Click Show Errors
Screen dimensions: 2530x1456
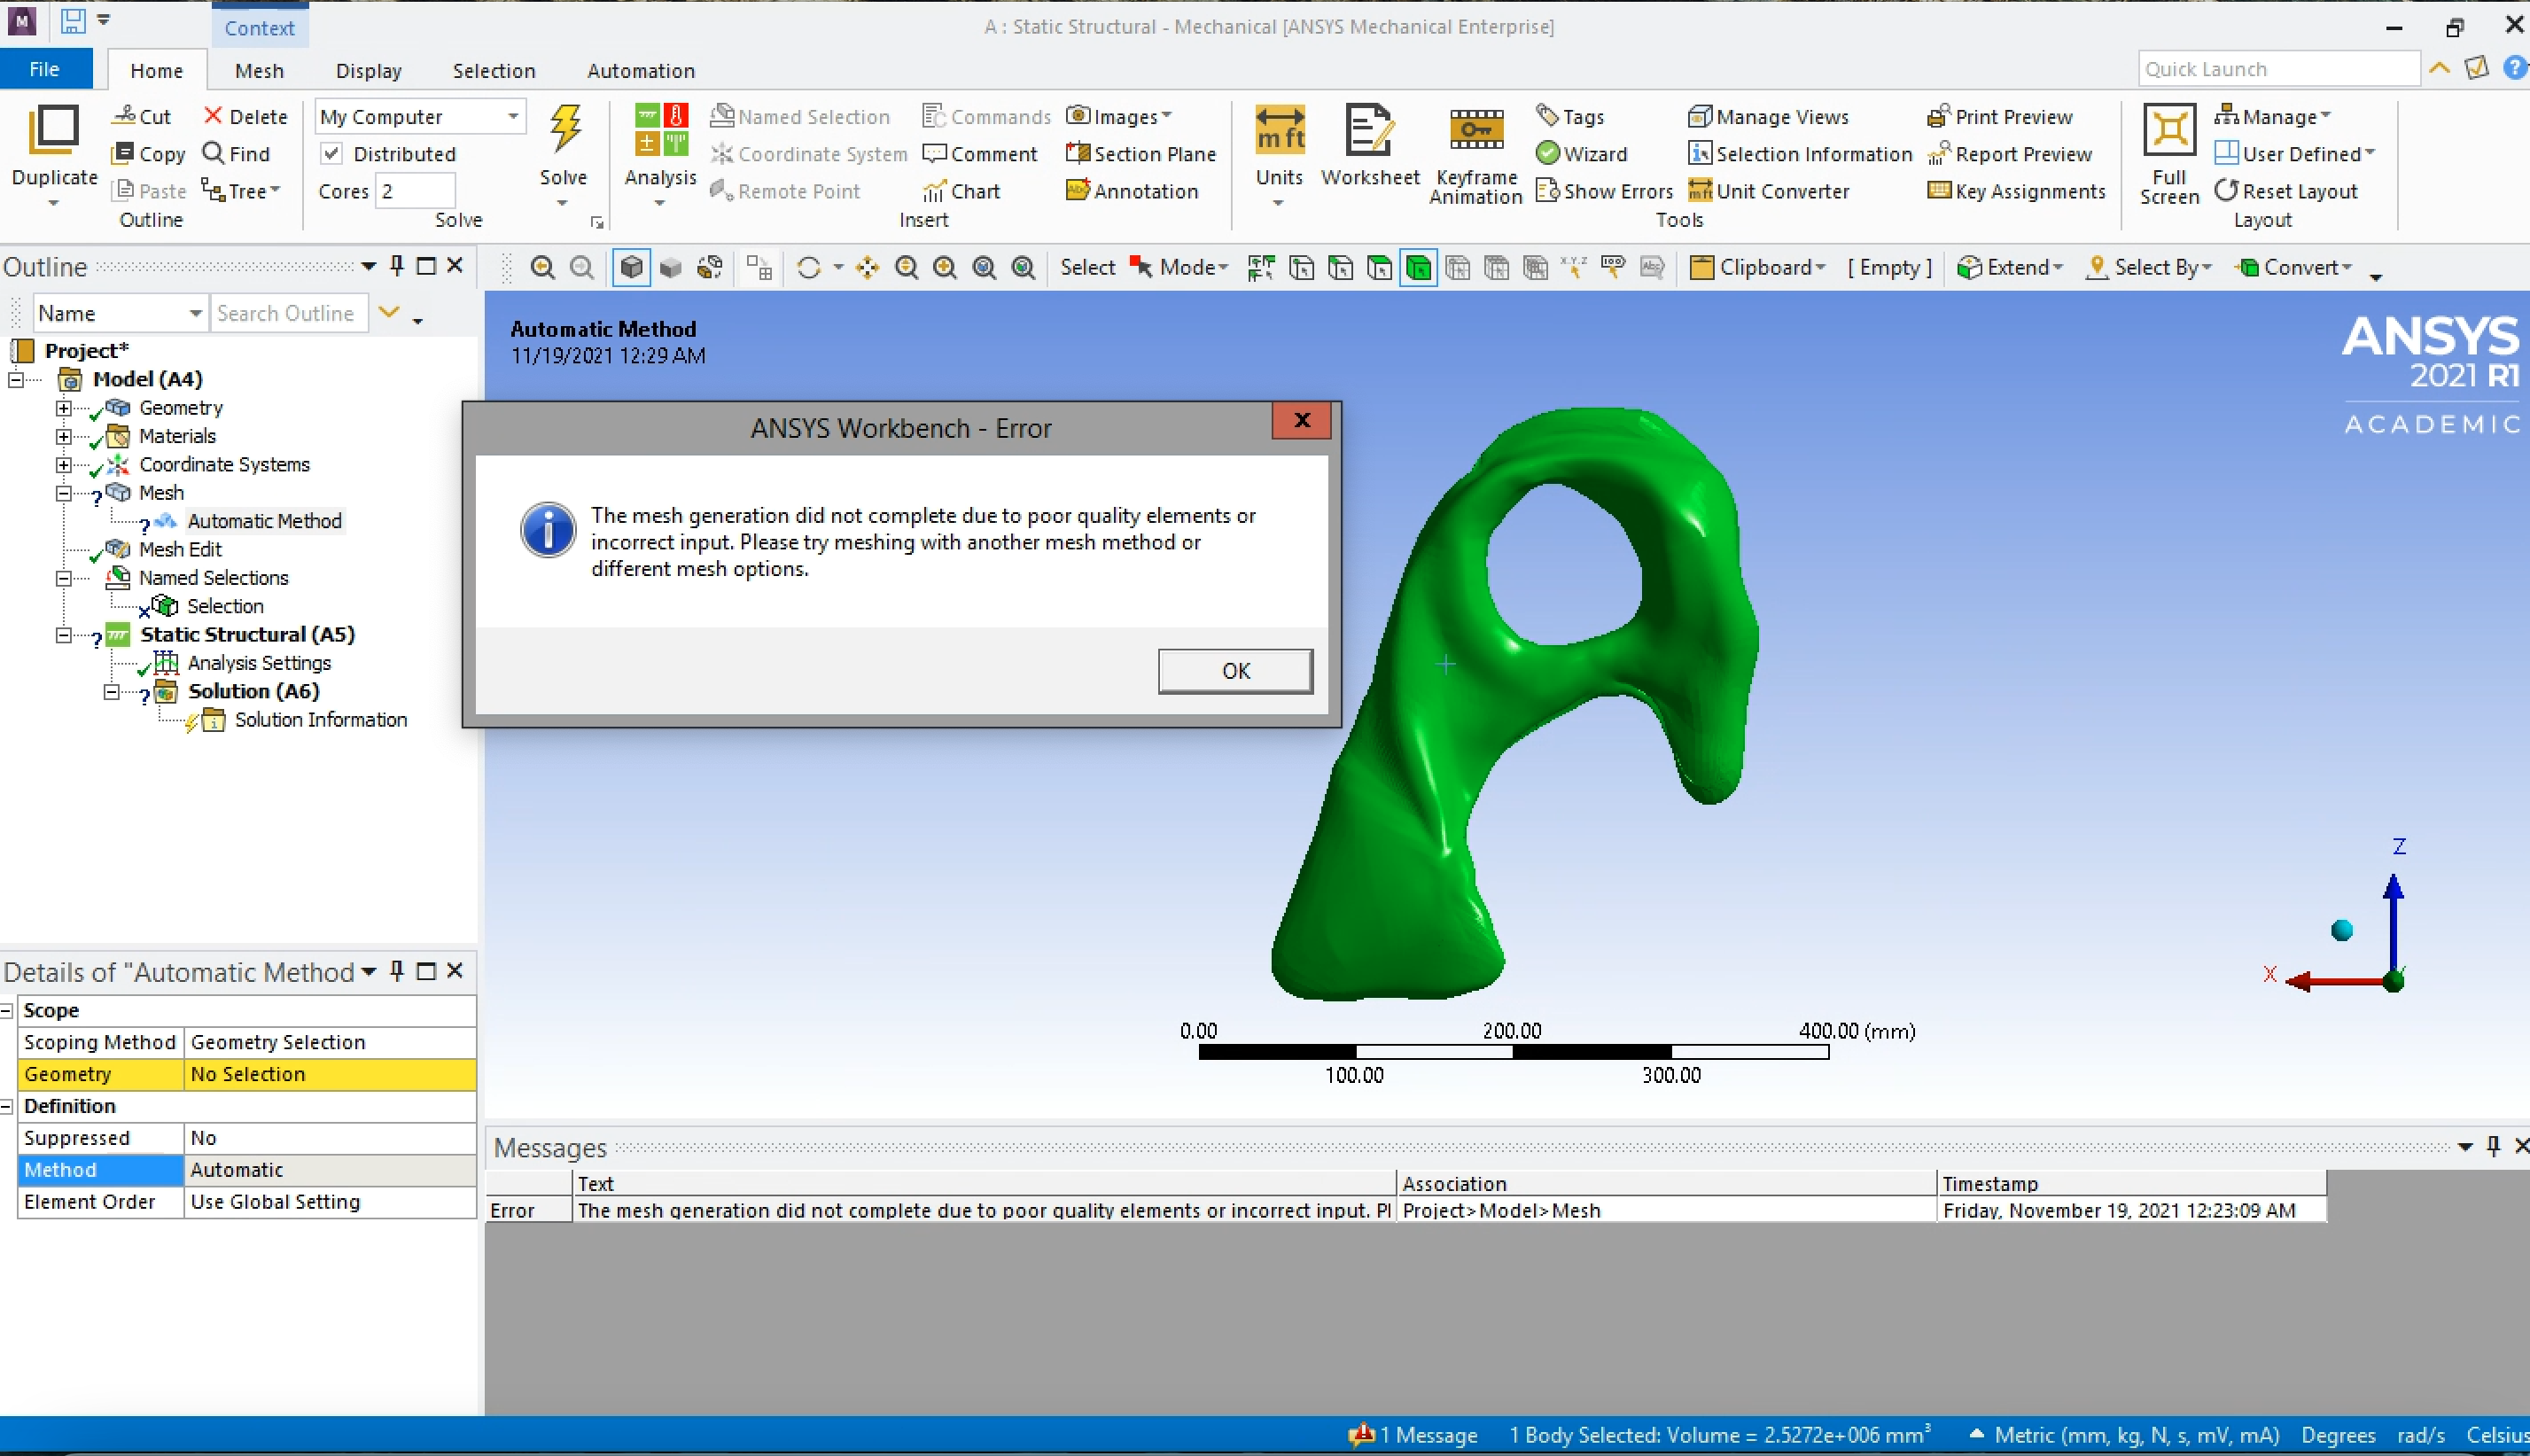click(1604, 191)
